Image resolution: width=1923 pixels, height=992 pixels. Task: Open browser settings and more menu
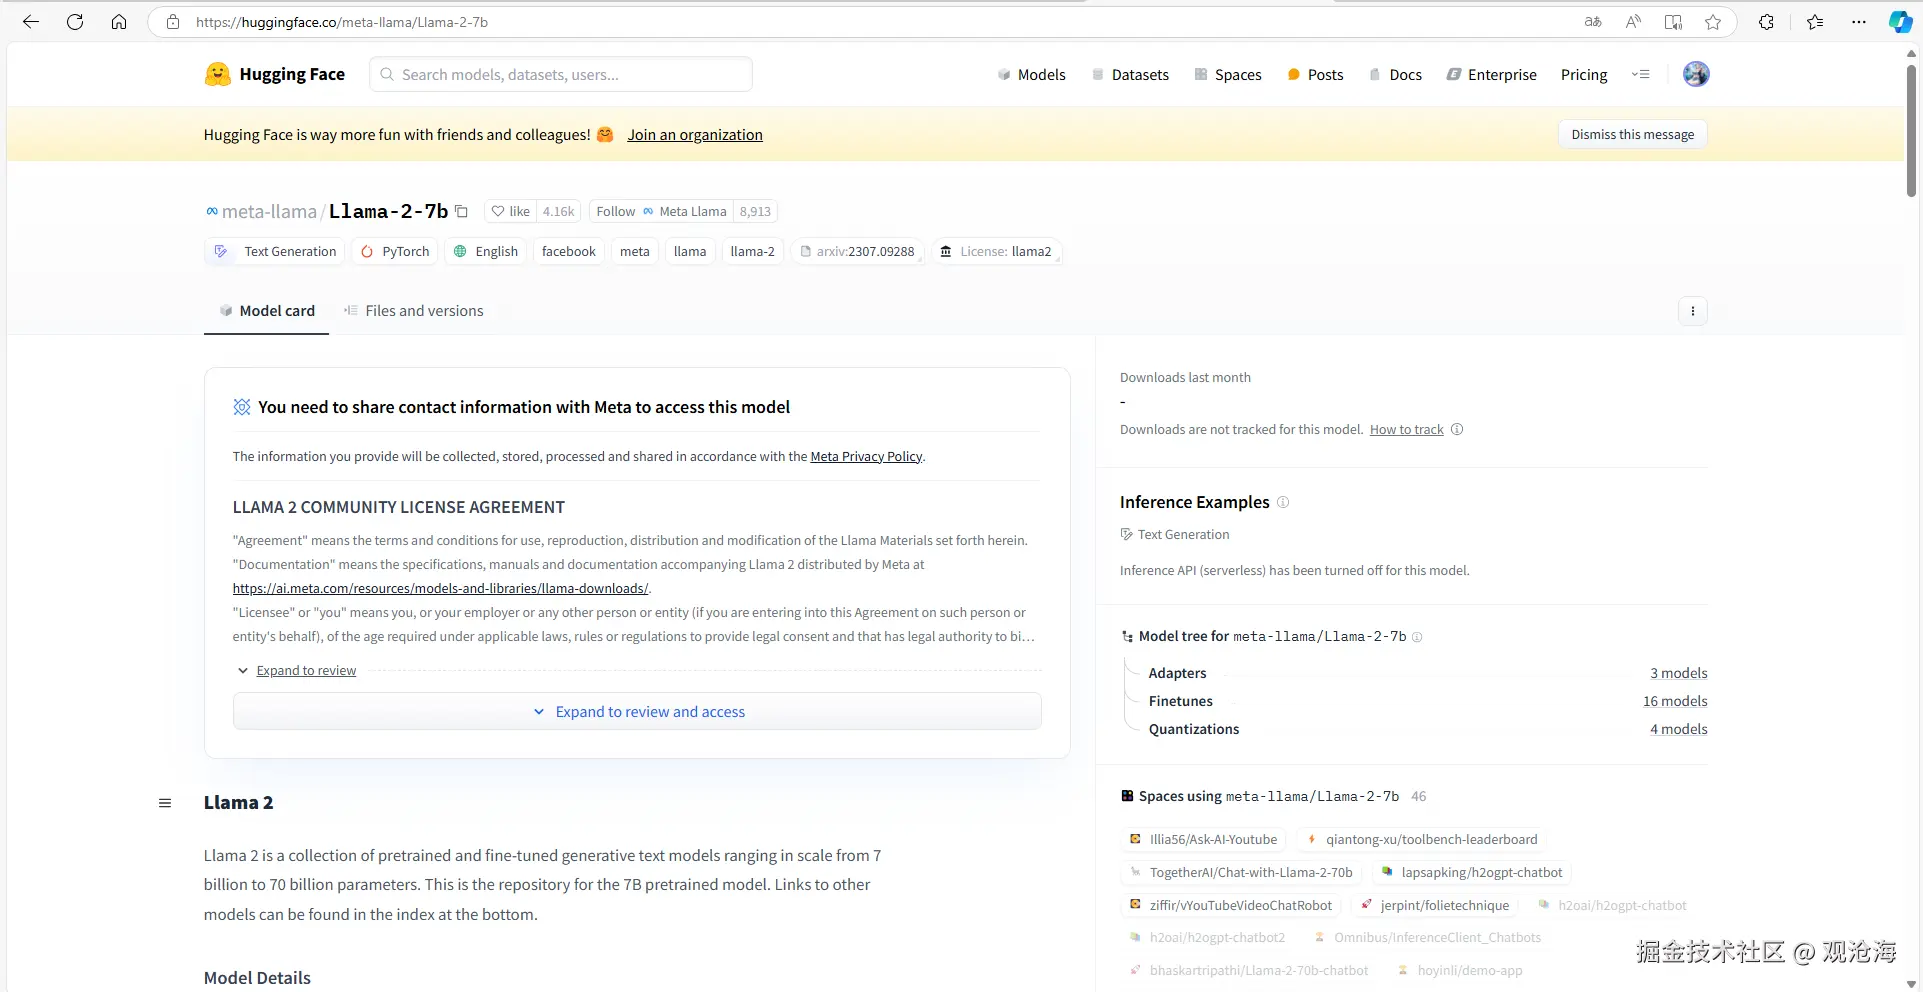[x=1859, y=22]
